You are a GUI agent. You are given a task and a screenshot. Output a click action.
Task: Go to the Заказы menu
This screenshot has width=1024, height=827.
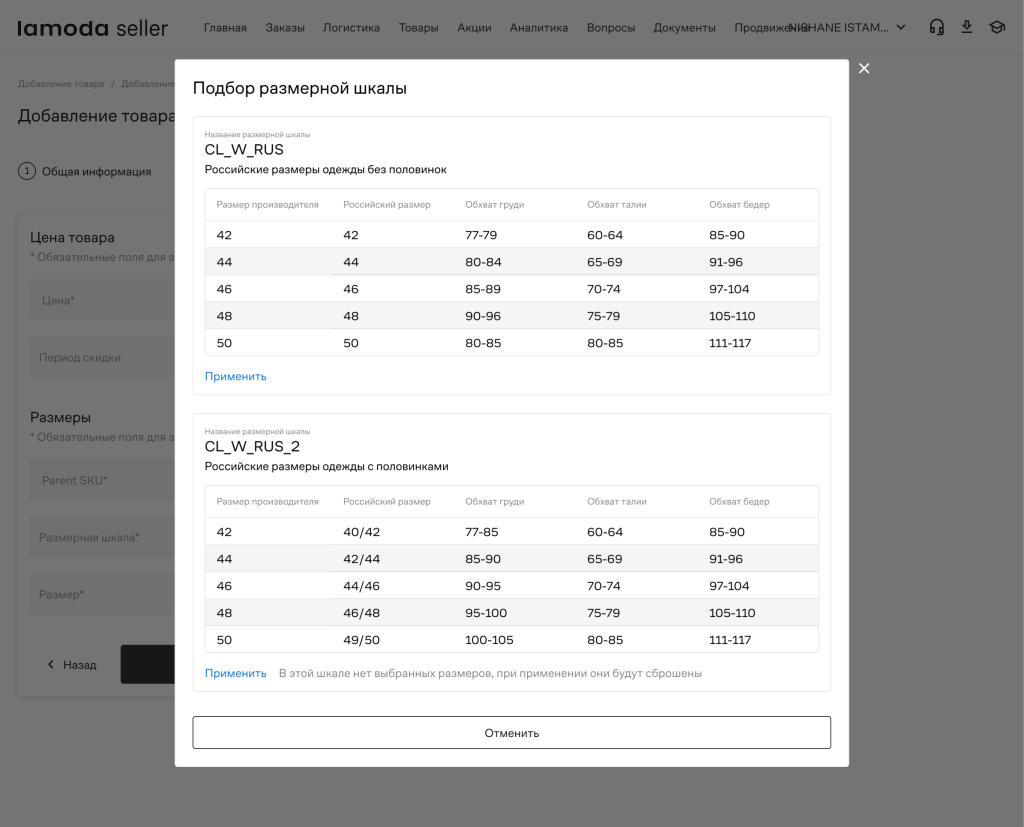pyautogui.click(x=285, y=27)
